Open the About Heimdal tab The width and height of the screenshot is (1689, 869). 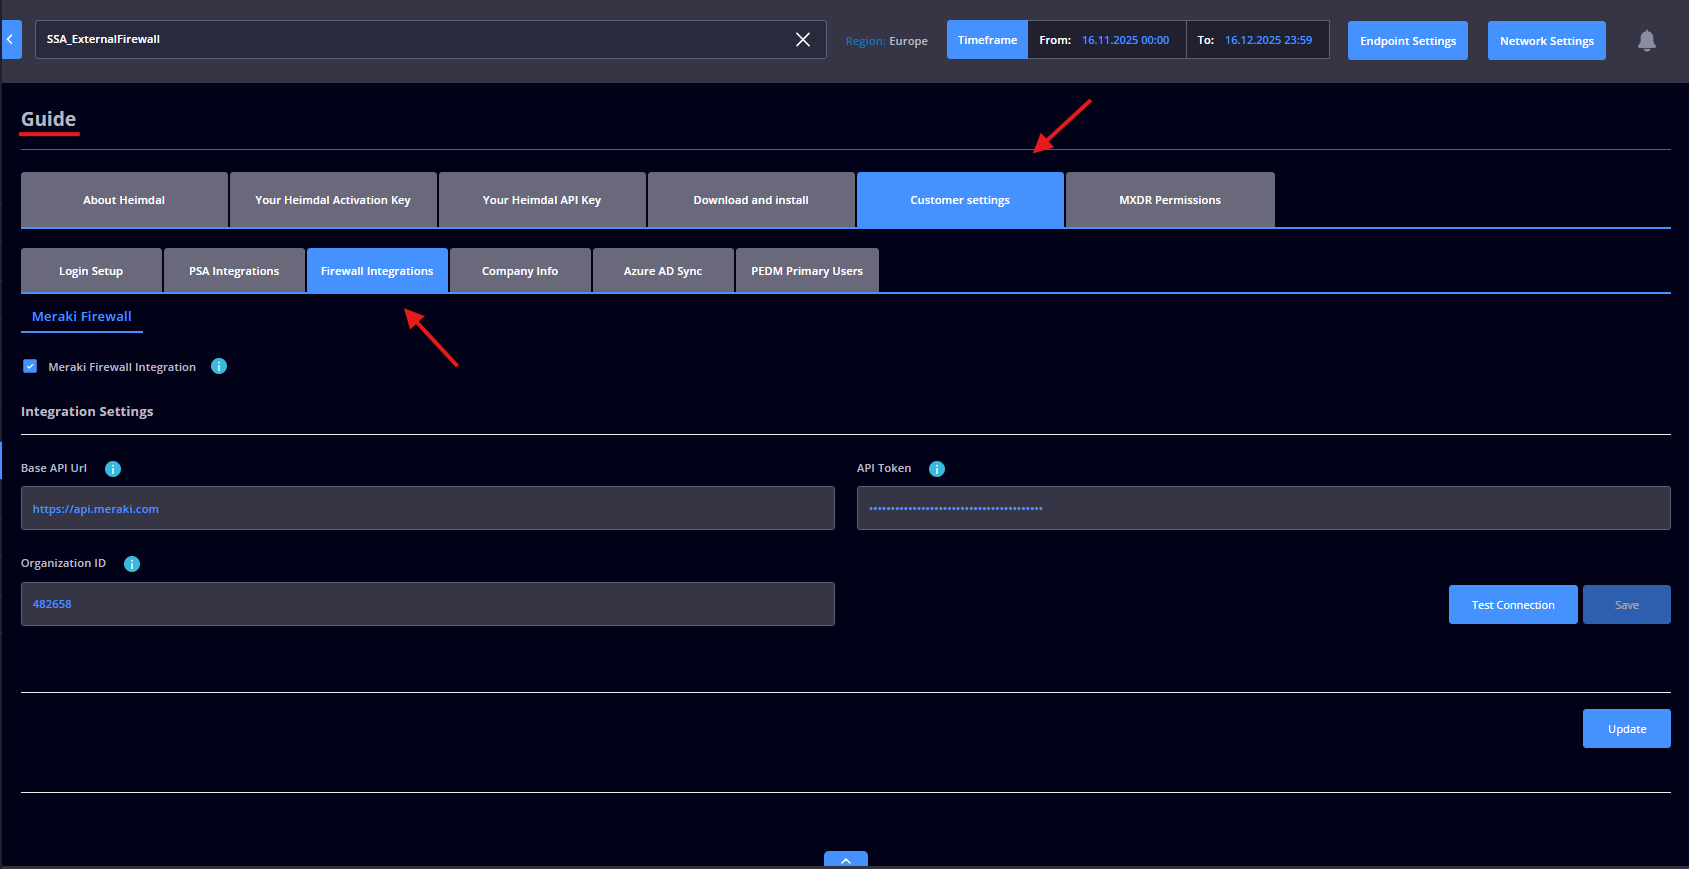point(124,200)
